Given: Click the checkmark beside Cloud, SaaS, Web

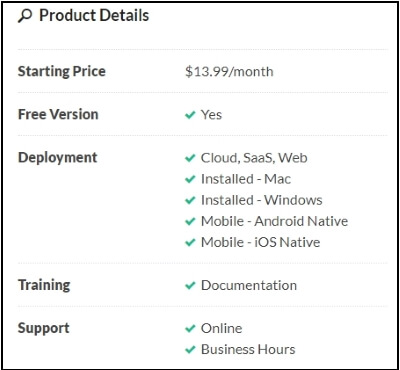Looking at the screenshot, I should [x=190, y=158].
